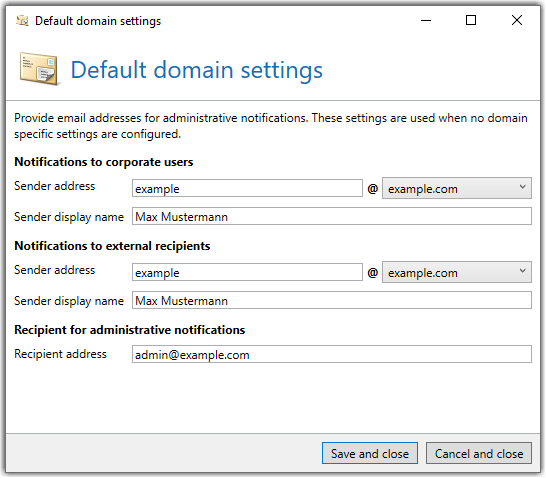546x478 pixels.
Task: Click the Notifications to corporate users heading
Action: click(104, 162)
